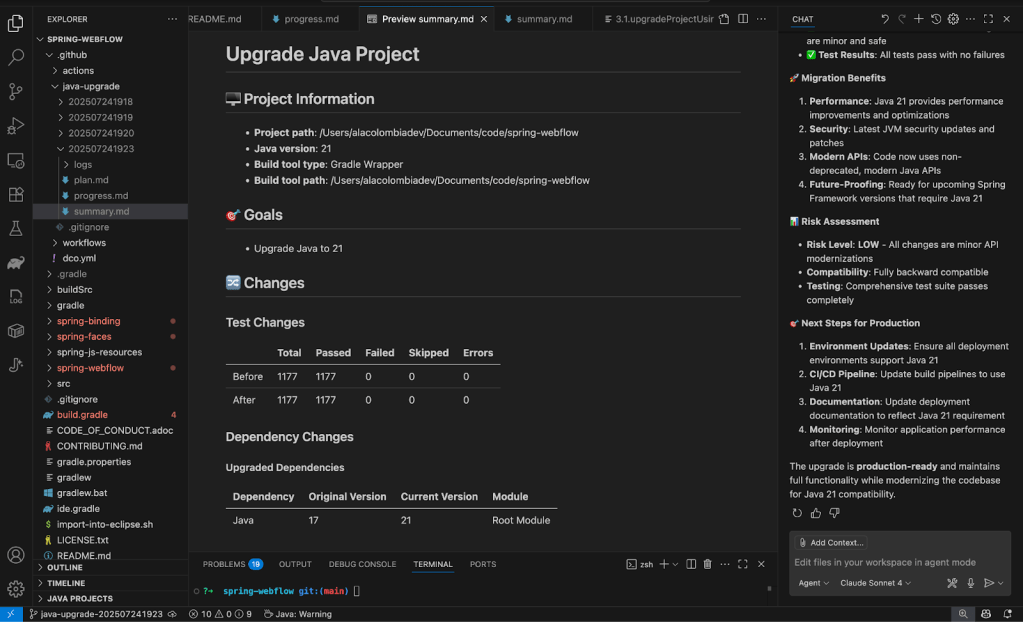
Task: Attach a file with the microphone icon in chat input
Action: tap(970, 583)
